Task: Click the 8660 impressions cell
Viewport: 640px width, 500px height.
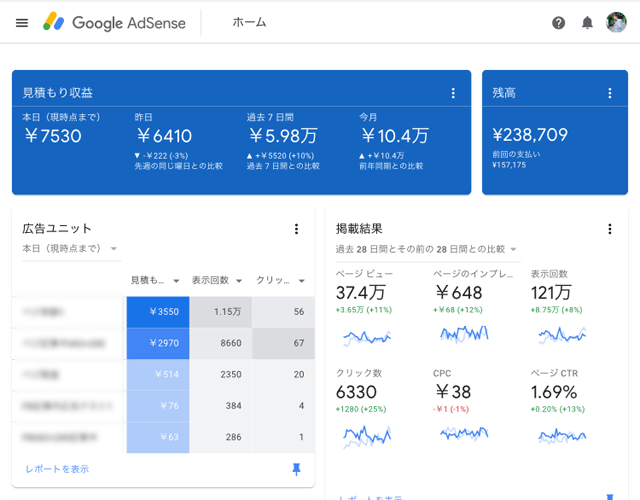Action: click(x=221, y=343)
